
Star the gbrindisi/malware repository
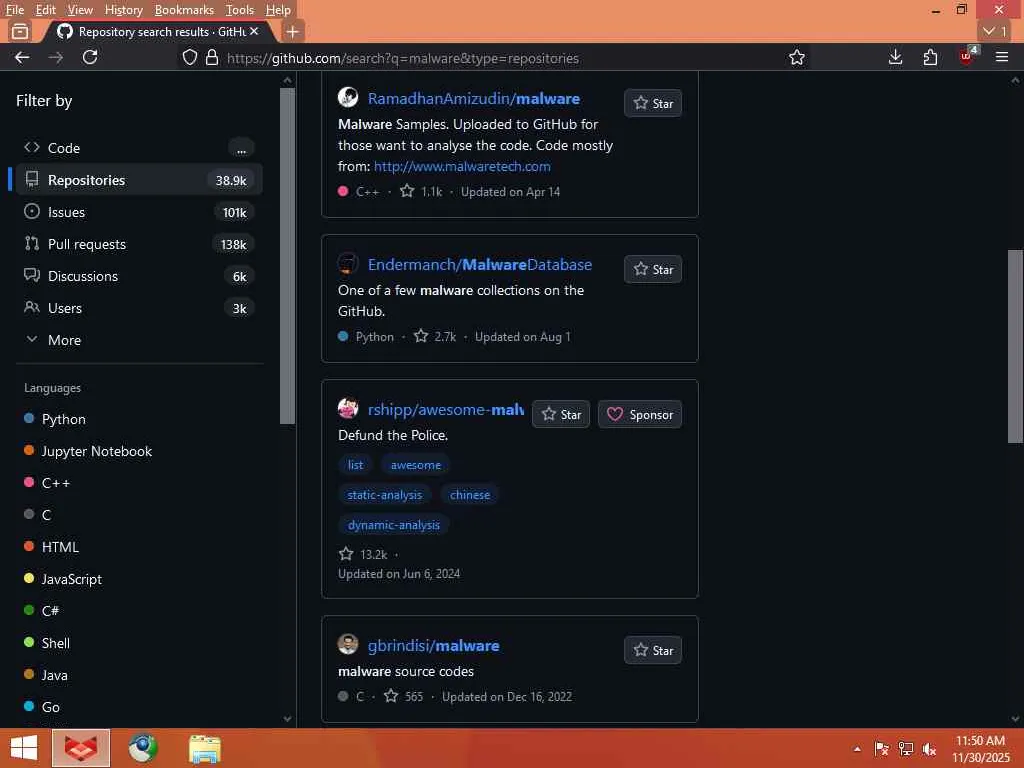pos(652,650)
